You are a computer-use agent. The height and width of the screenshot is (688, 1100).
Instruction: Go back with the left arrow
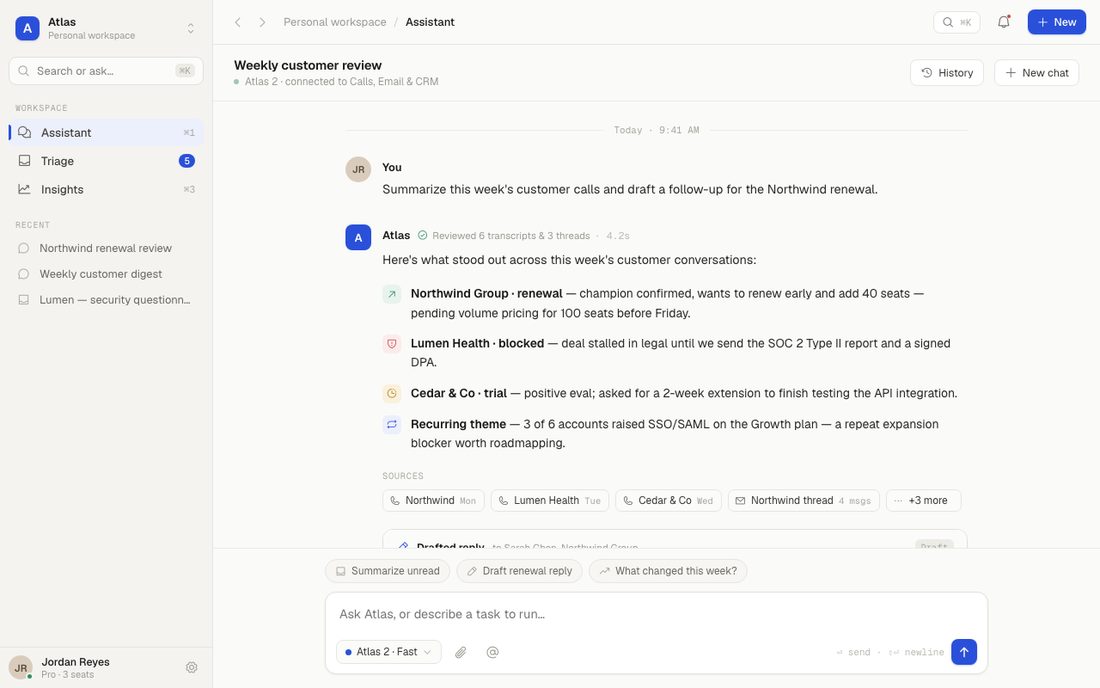tap(238, 22)
